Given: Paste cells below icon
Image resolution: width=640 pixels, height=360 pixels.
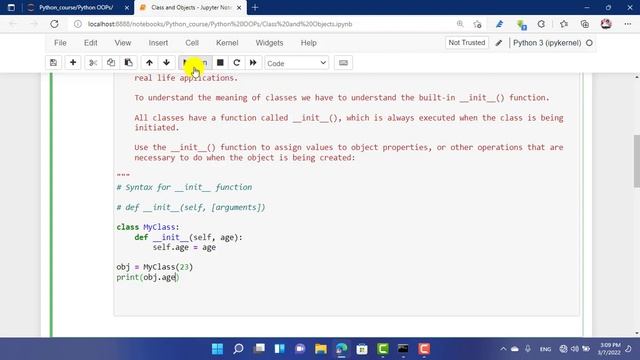Looking at the screenshot, I should [128, 63].
